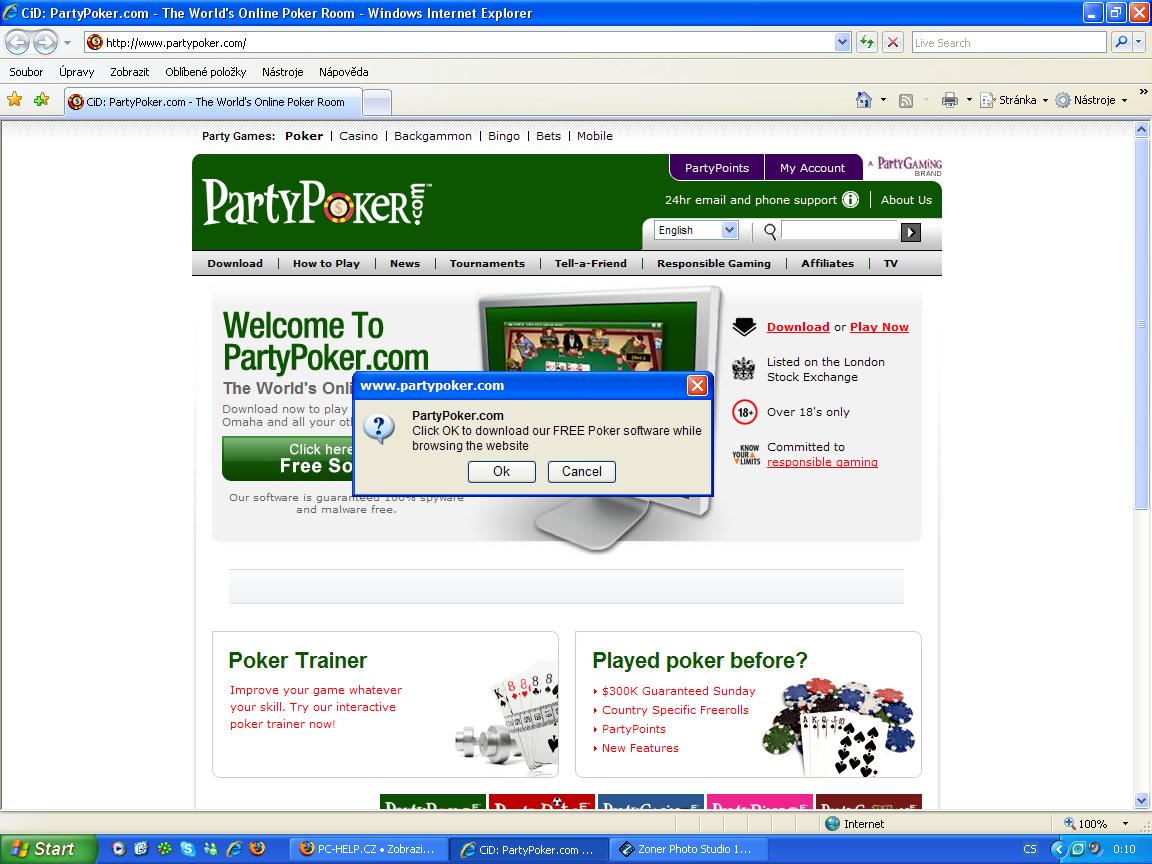Click Cancel in the download dialog
Image resolution: width=1152 pixels, height=864 pixels.
click(x=582, y=472)
